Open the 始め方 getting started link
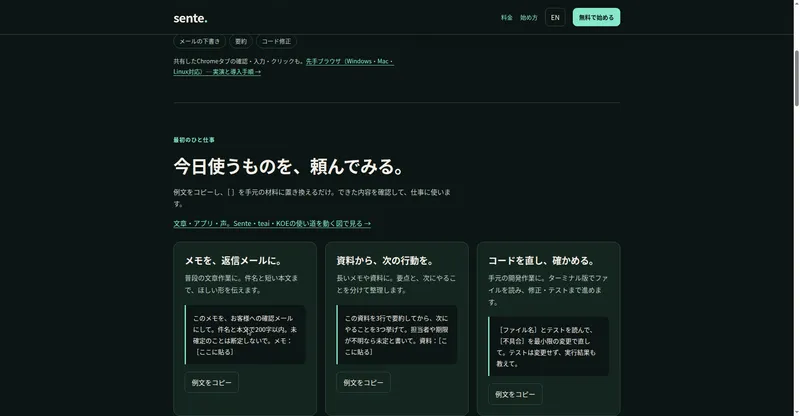 (x=529, y=17)
